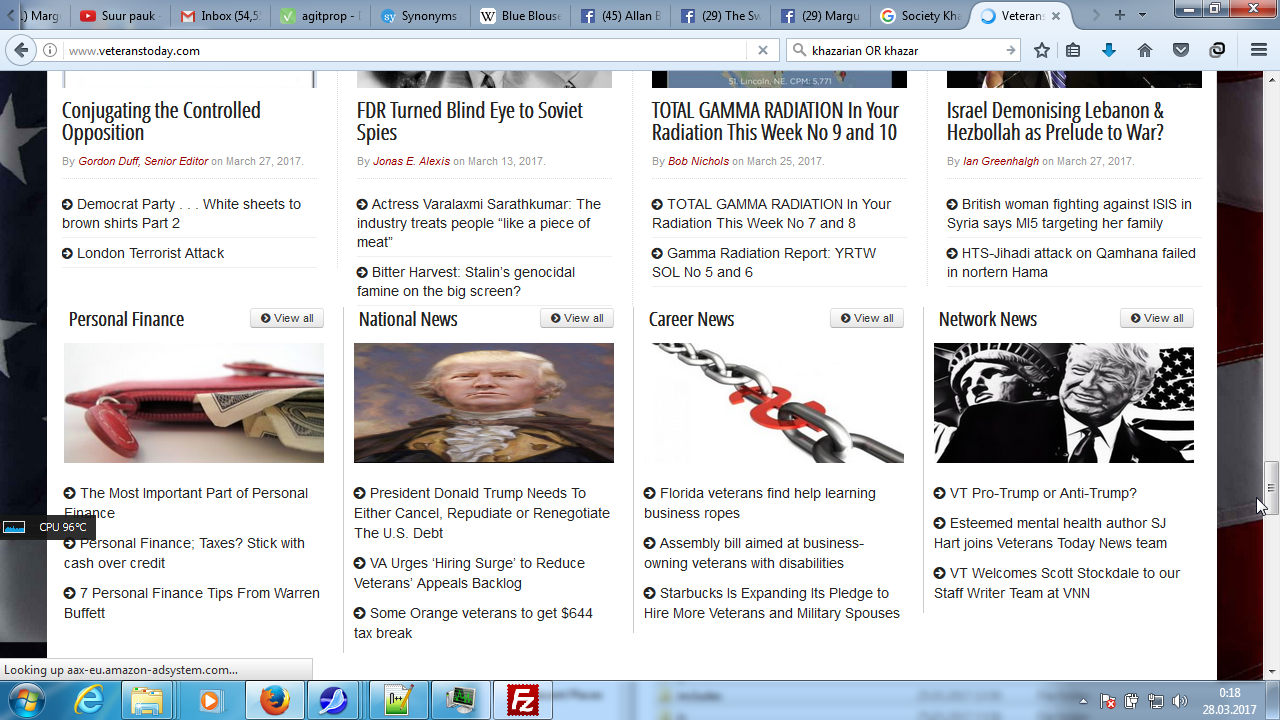Click the search box with 'khazarian OR khazar'
The height and width of the screenshot is (720, 1280).
905,50
